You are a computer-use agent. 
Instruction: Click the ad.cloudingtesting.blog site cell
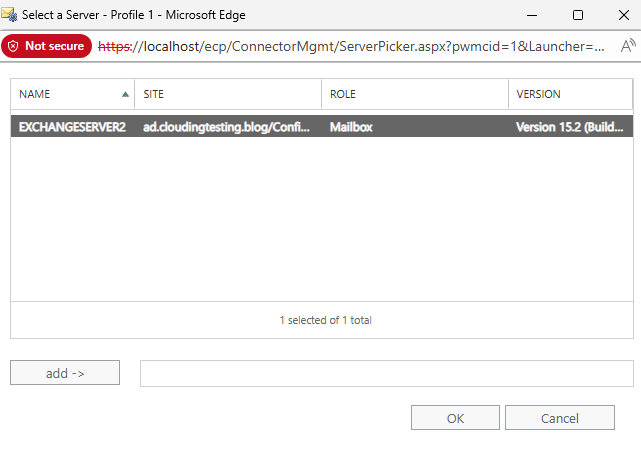click(x=228, y=127)
